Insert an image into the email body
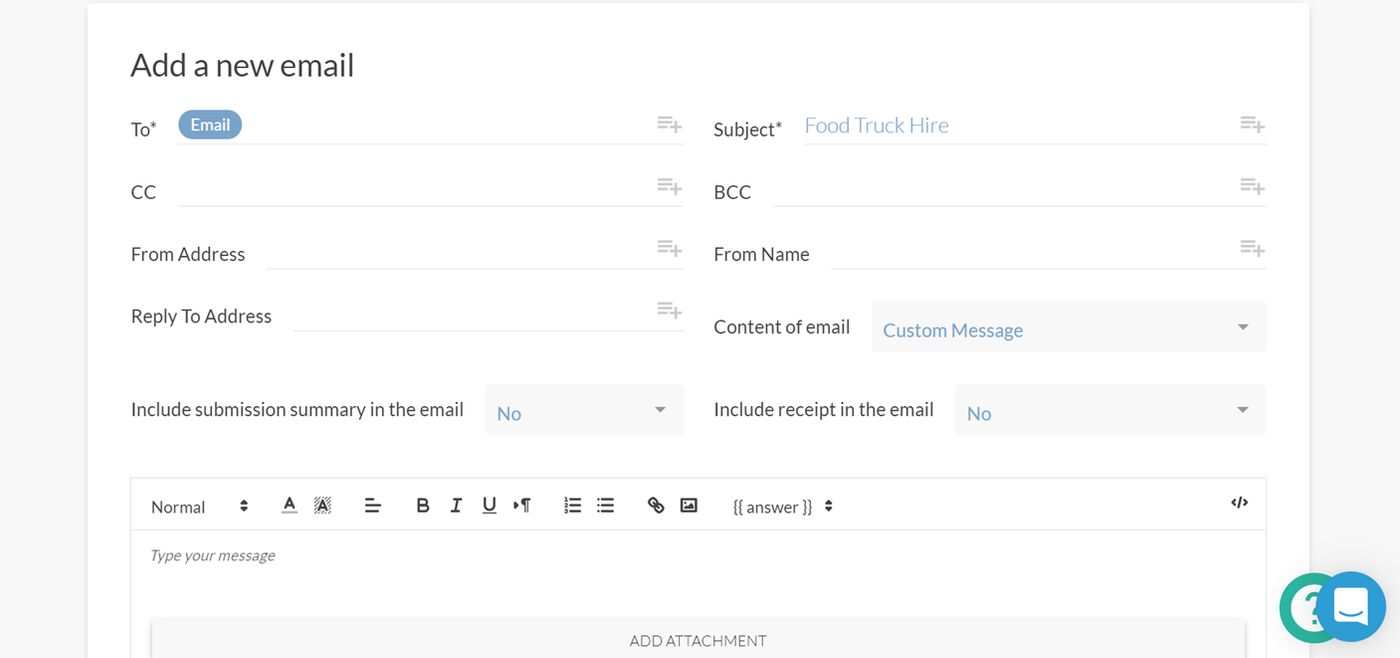The height and width of the screenshot is (658, 1400). [x=688, y=506]
